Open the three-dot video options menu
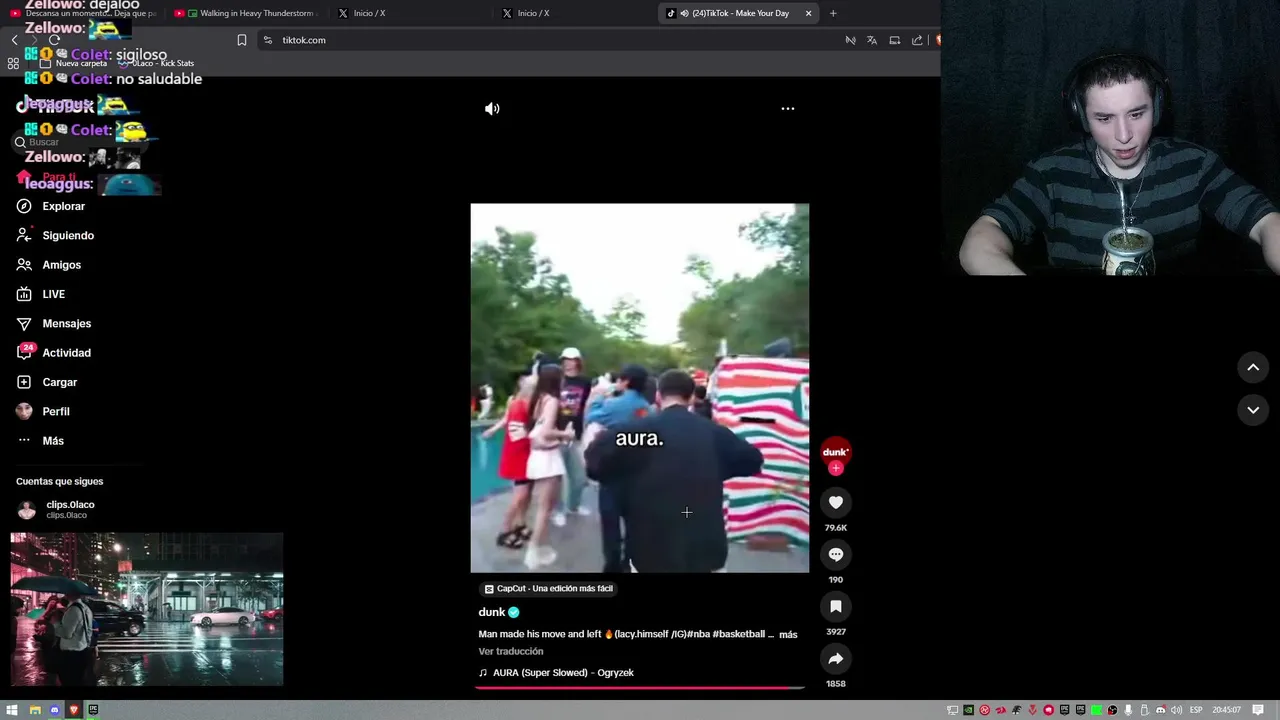Viewport: 1280px width, 720px height. click(788, 108)
